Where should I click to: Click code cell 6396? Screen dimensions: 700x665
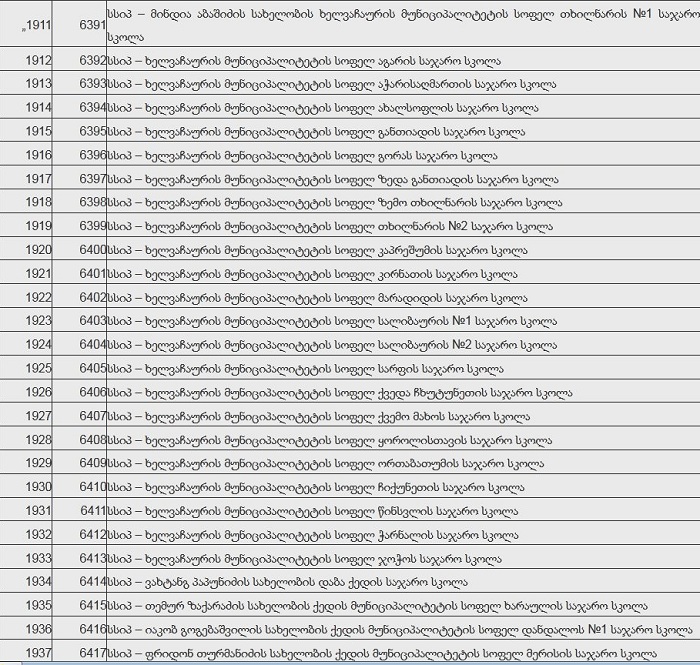pyautogui.click(x=93, y=155)
